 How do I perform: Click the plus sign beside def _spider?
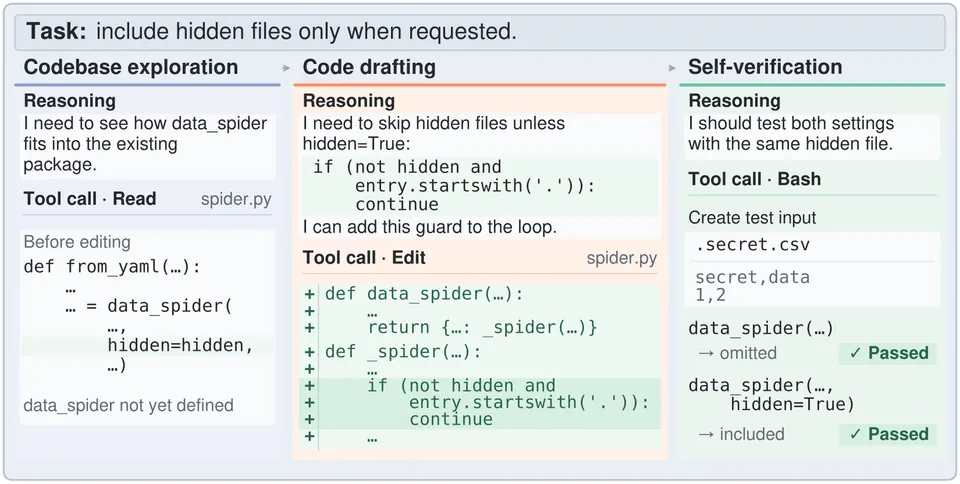tap(310, 352)
